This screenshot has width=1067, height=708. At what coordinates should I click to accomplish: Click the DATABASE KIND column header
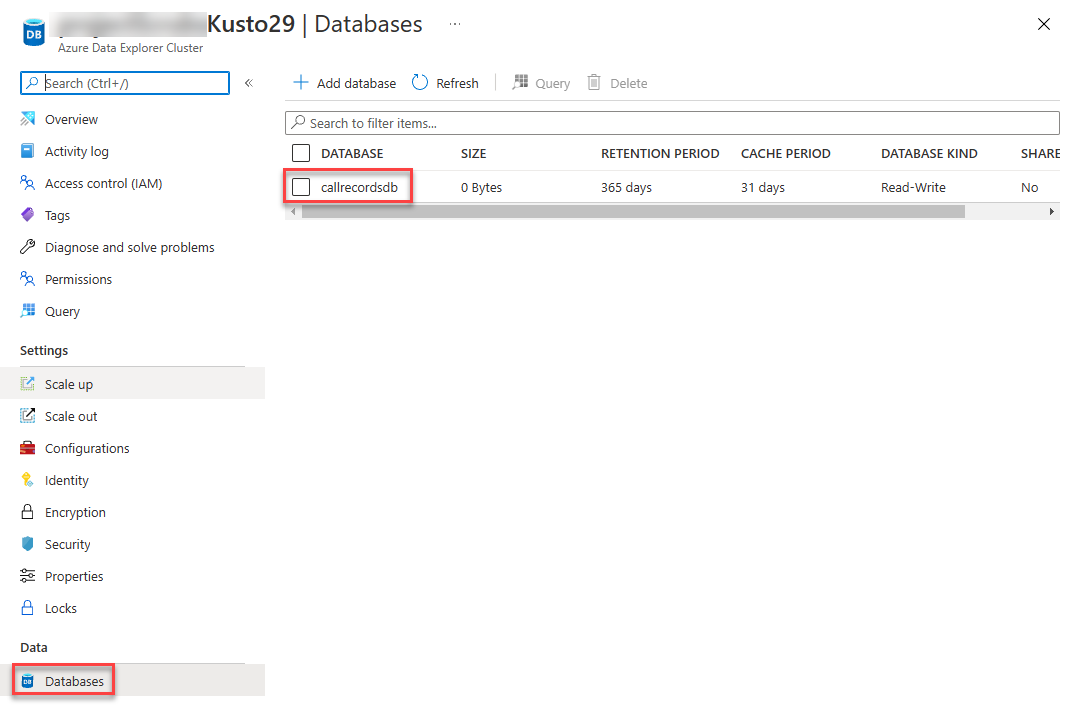(x=930, y=153)
